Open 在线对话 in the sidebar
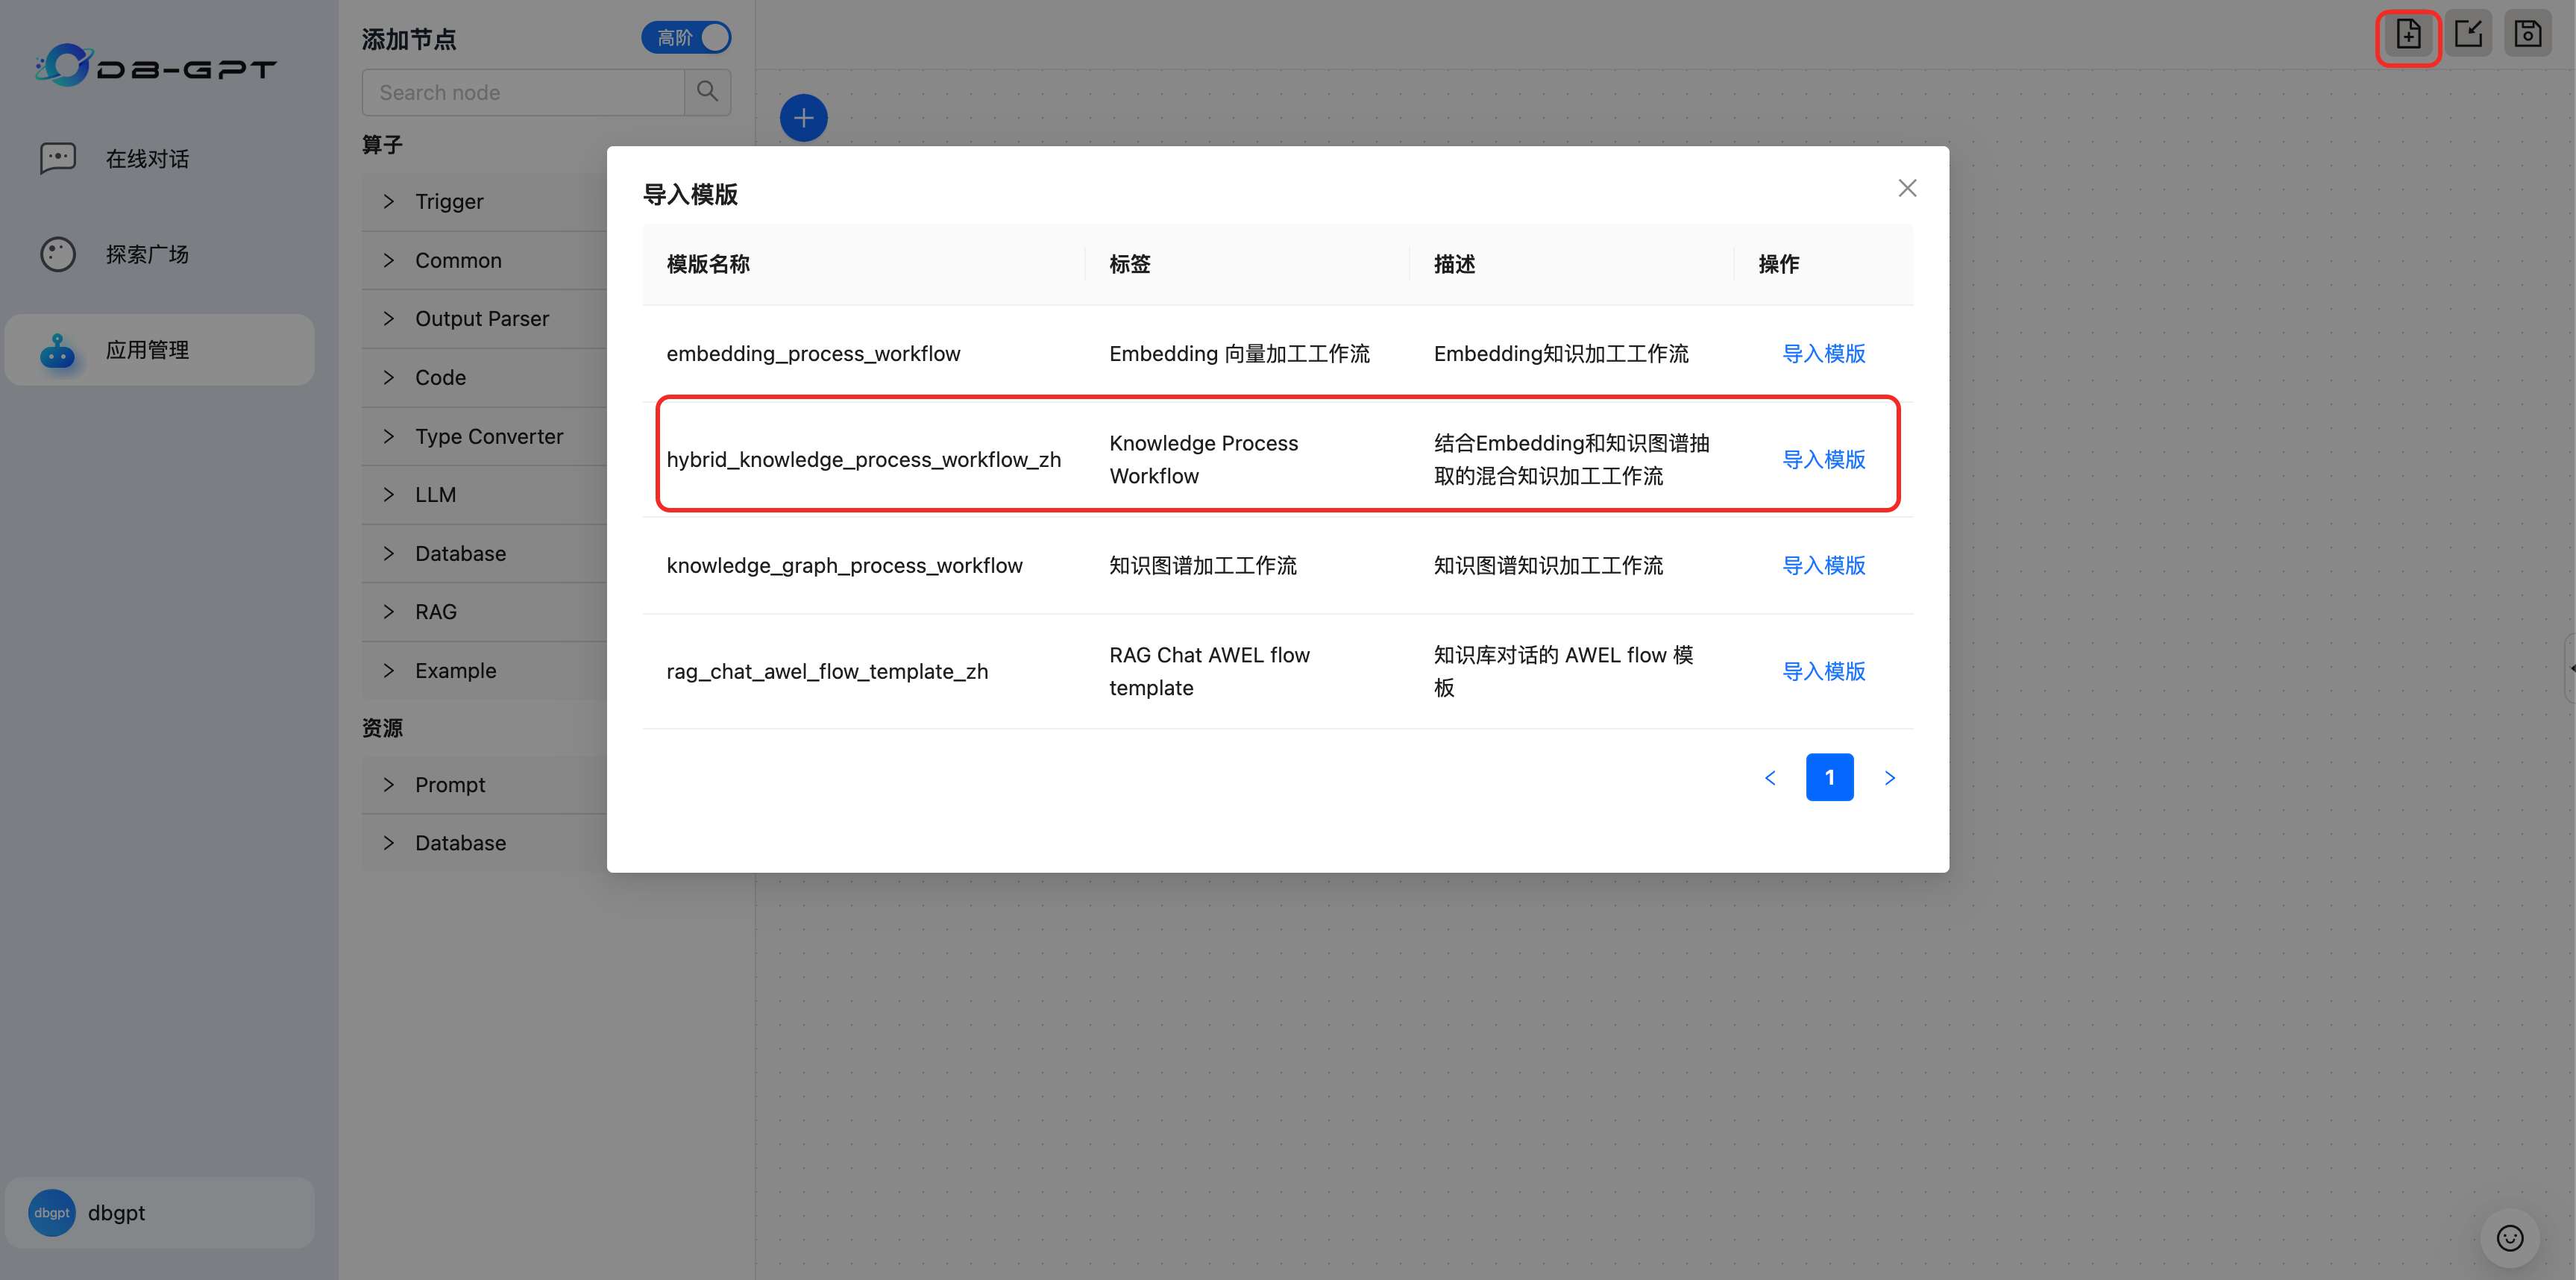Viewport: 2576px width, 1280px height. pos(147,159)
